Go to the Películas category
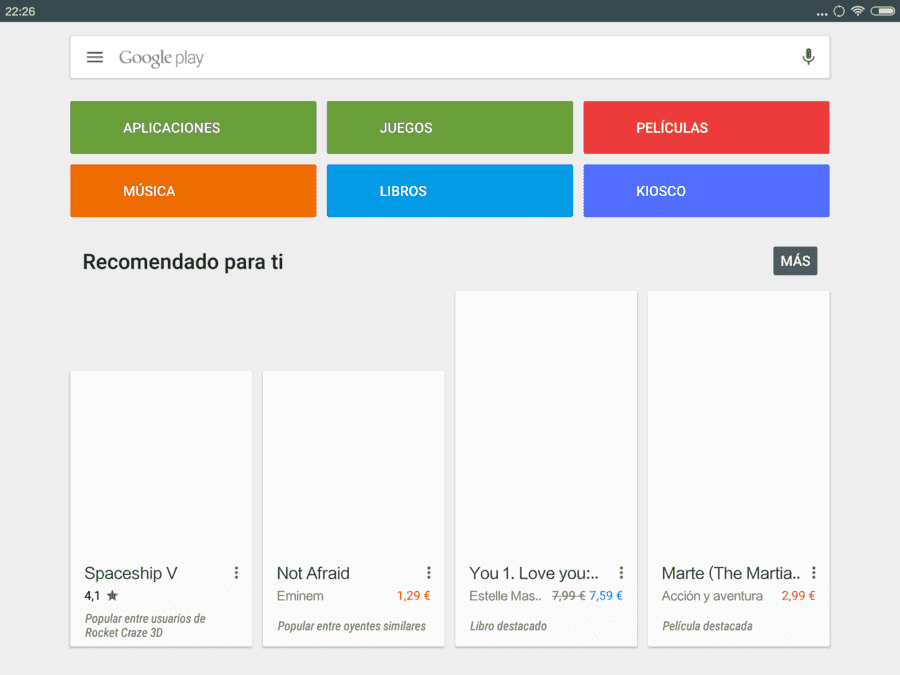The image size is (900, 675). pos(707,127)
